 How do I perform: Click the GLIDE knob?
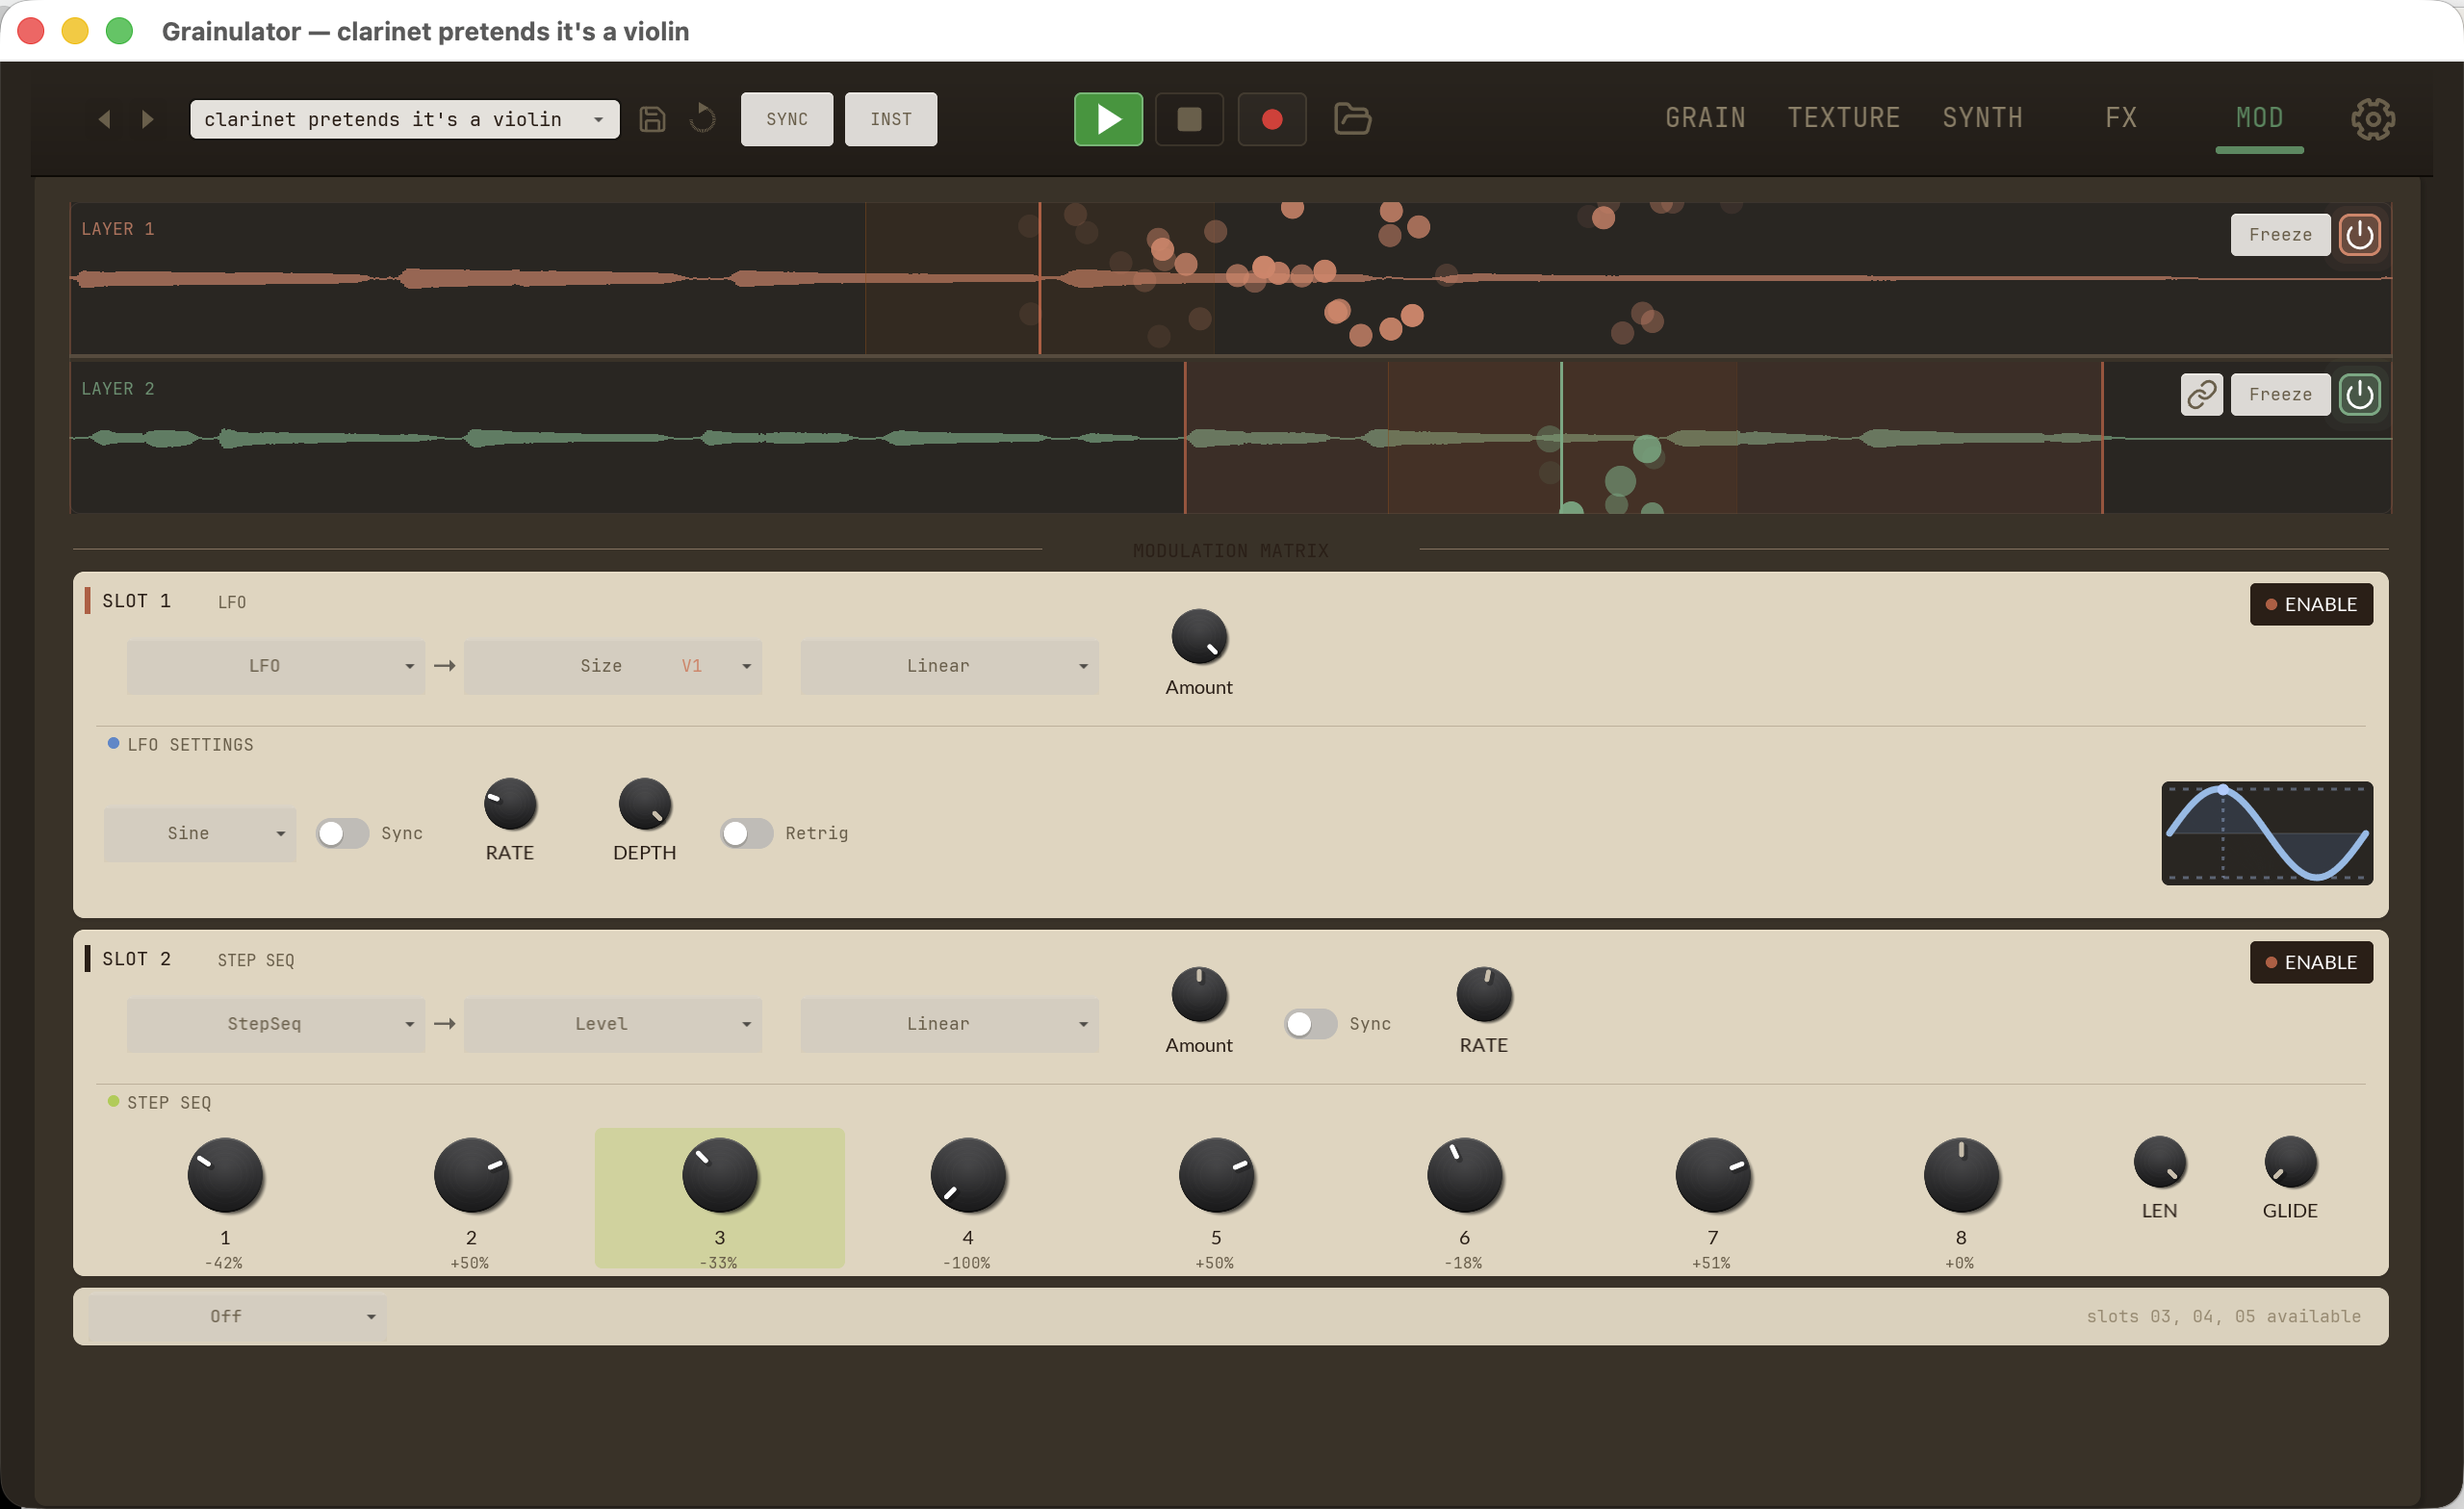2290,1162
